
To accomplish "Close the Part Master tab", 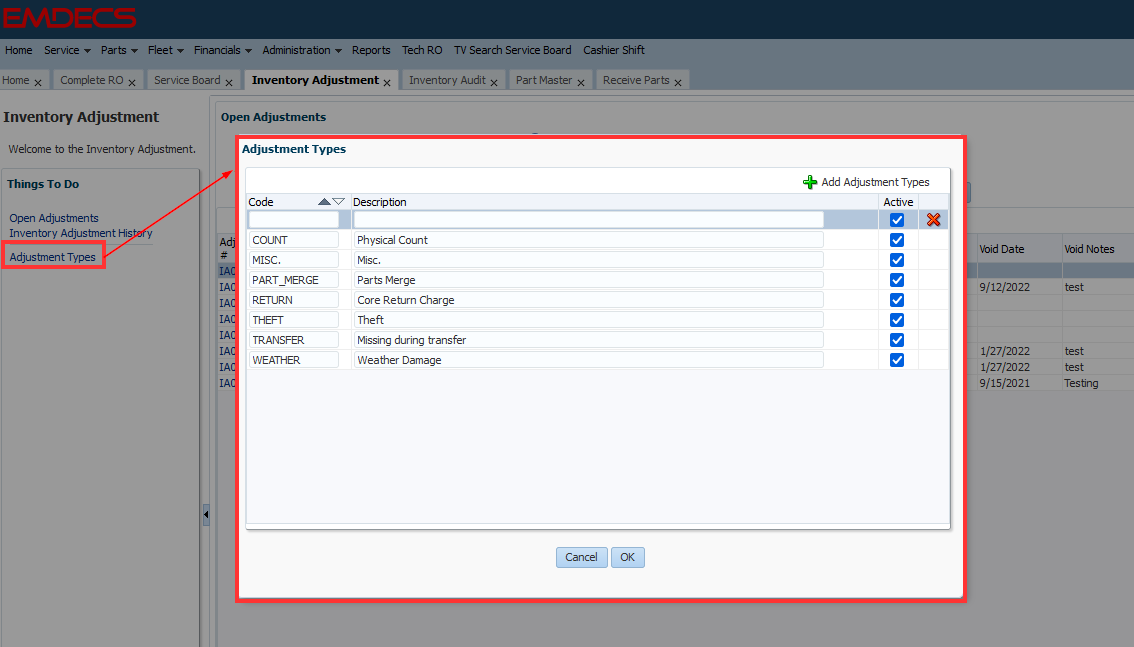I will (581, 82).
